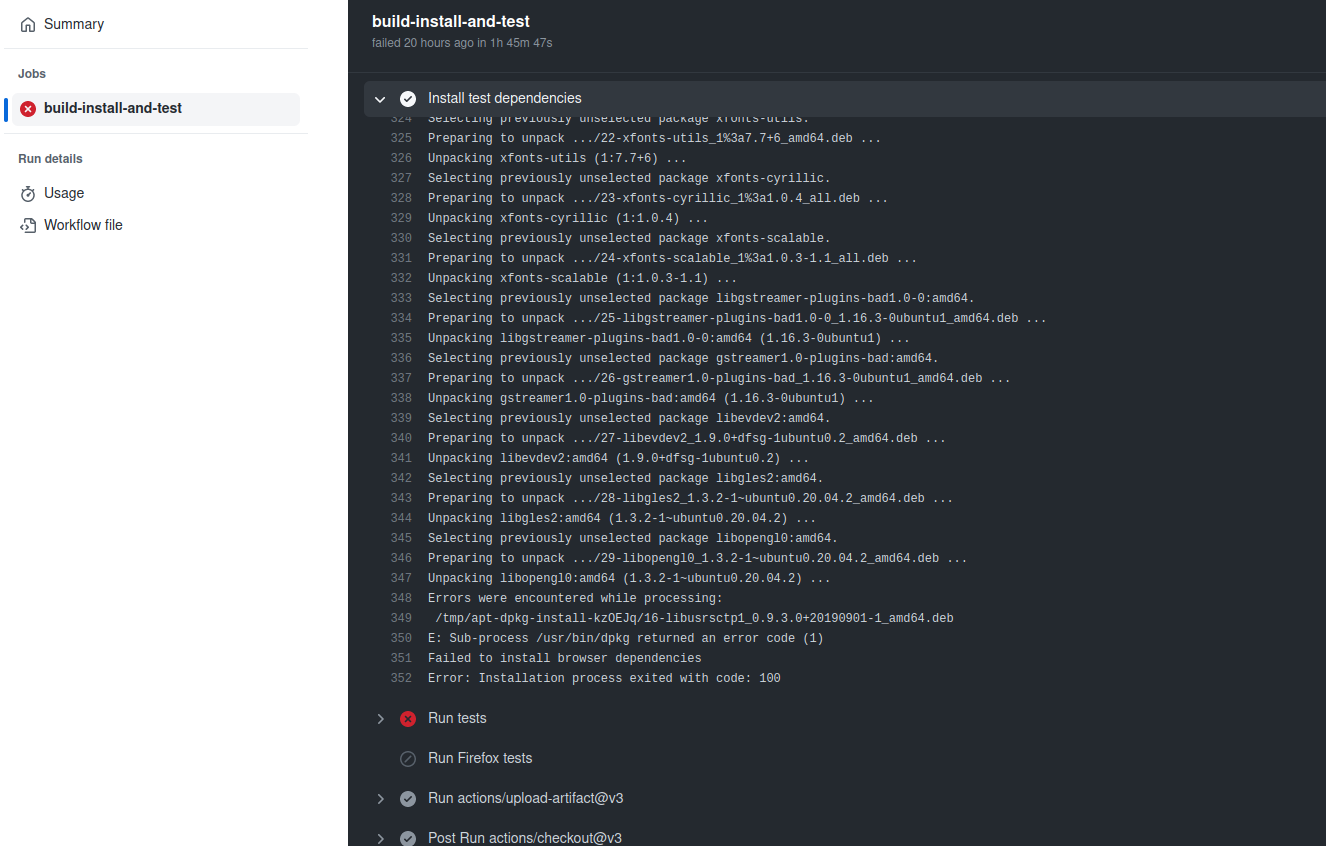Click log line number 341
1326x846 pixels.
point(401,458)
